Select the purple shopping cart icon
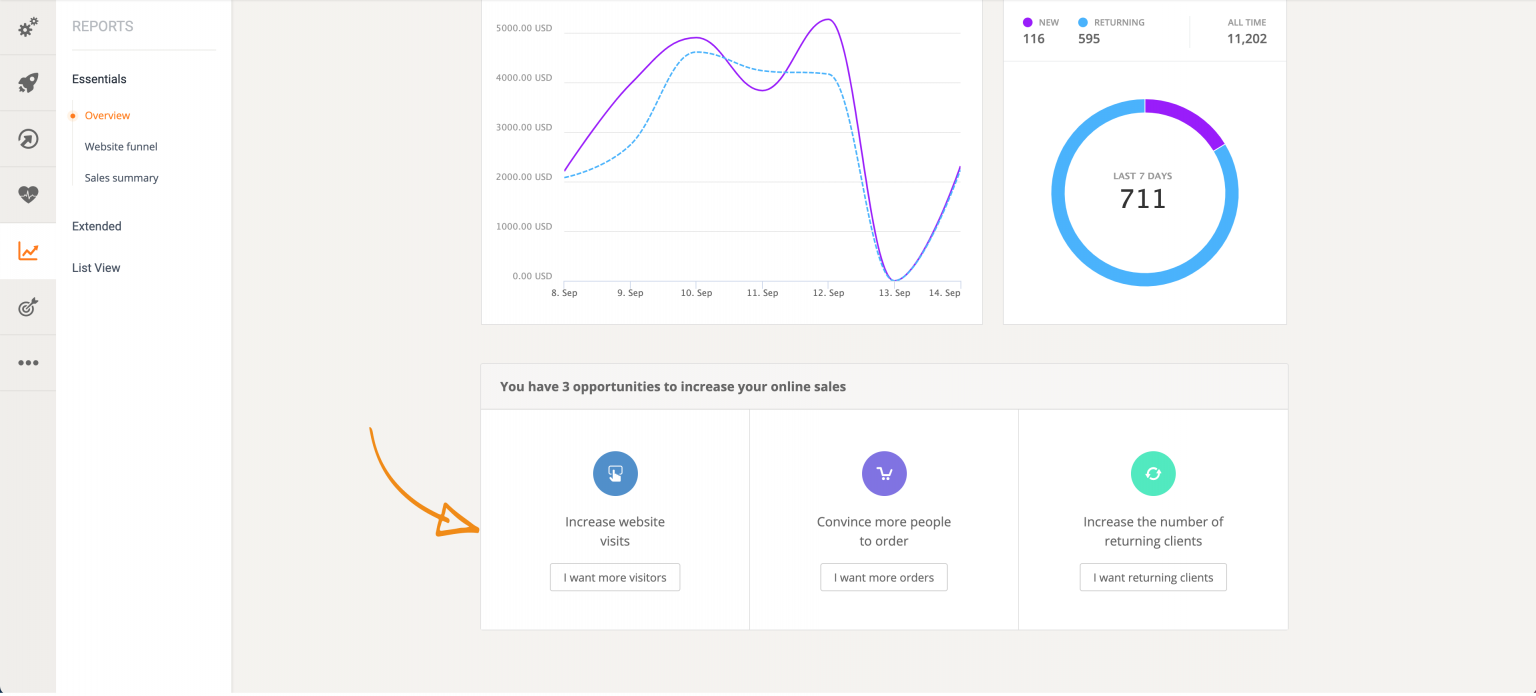The width and height of the screenshot is (1536, 696). [883, 473]
